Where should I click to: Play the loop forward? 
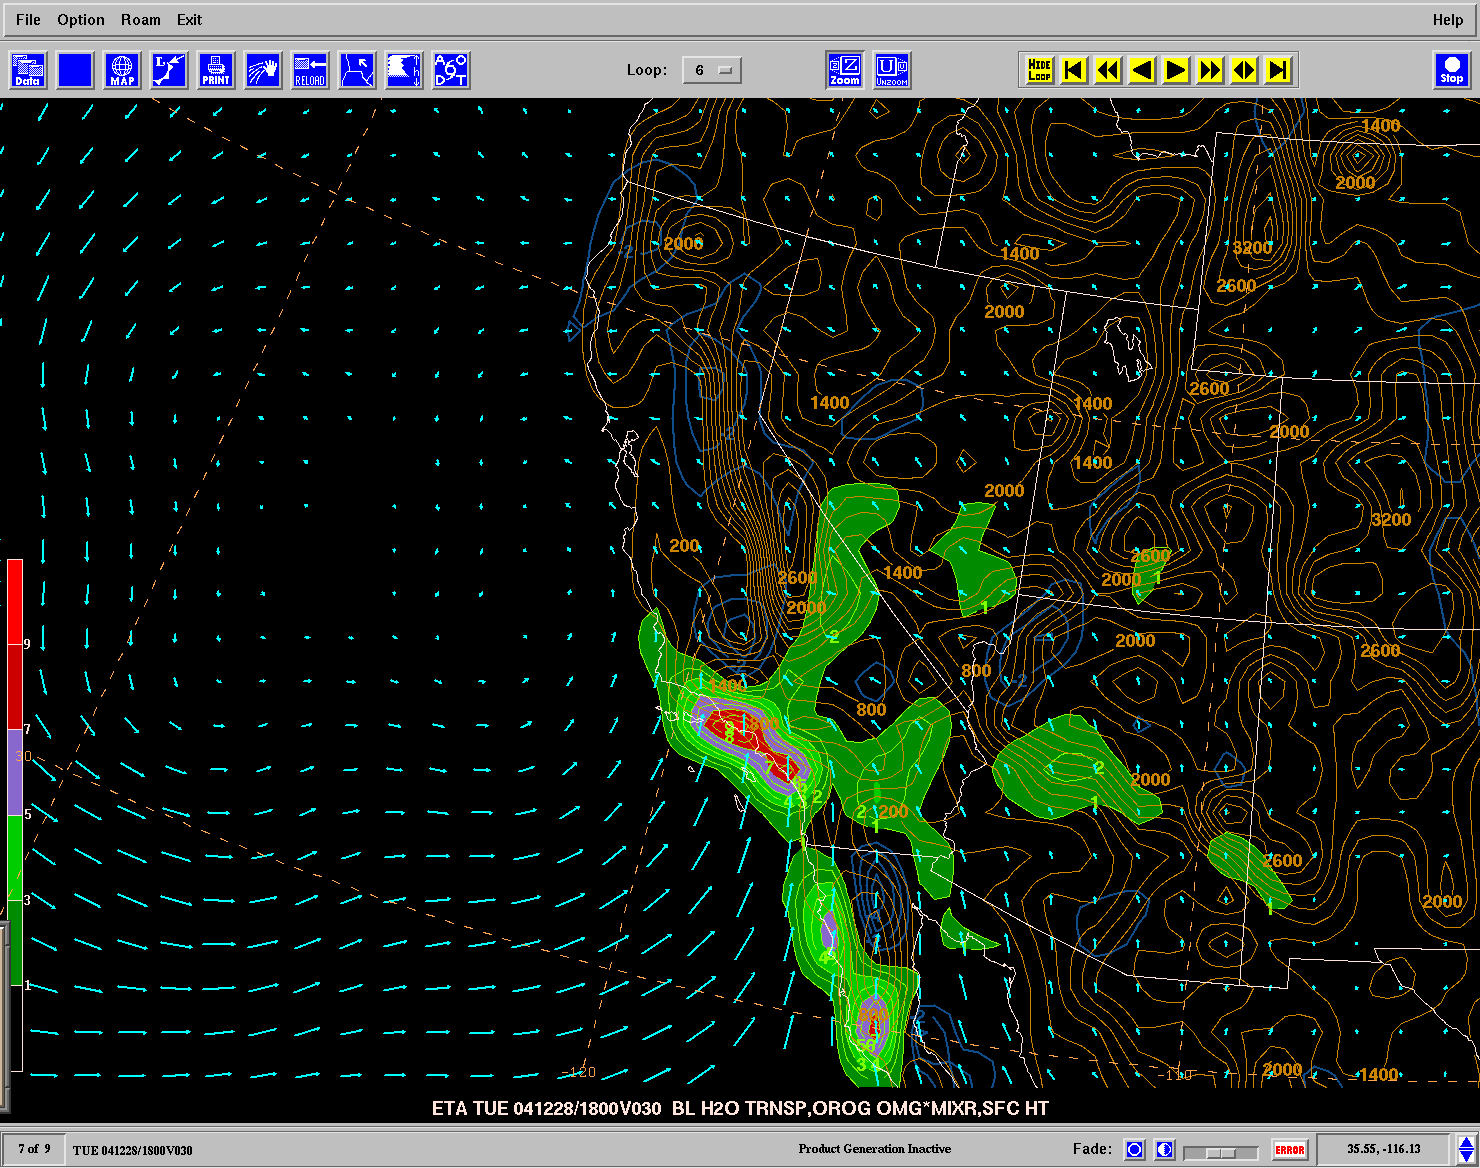point(1176,70)
